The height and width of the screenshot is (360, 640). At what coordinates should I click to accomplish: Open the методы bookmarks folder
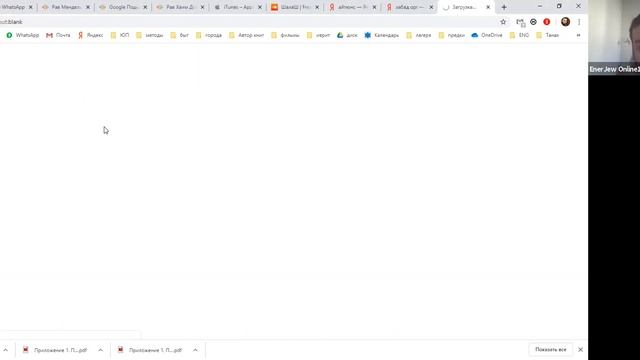(149, 36)
